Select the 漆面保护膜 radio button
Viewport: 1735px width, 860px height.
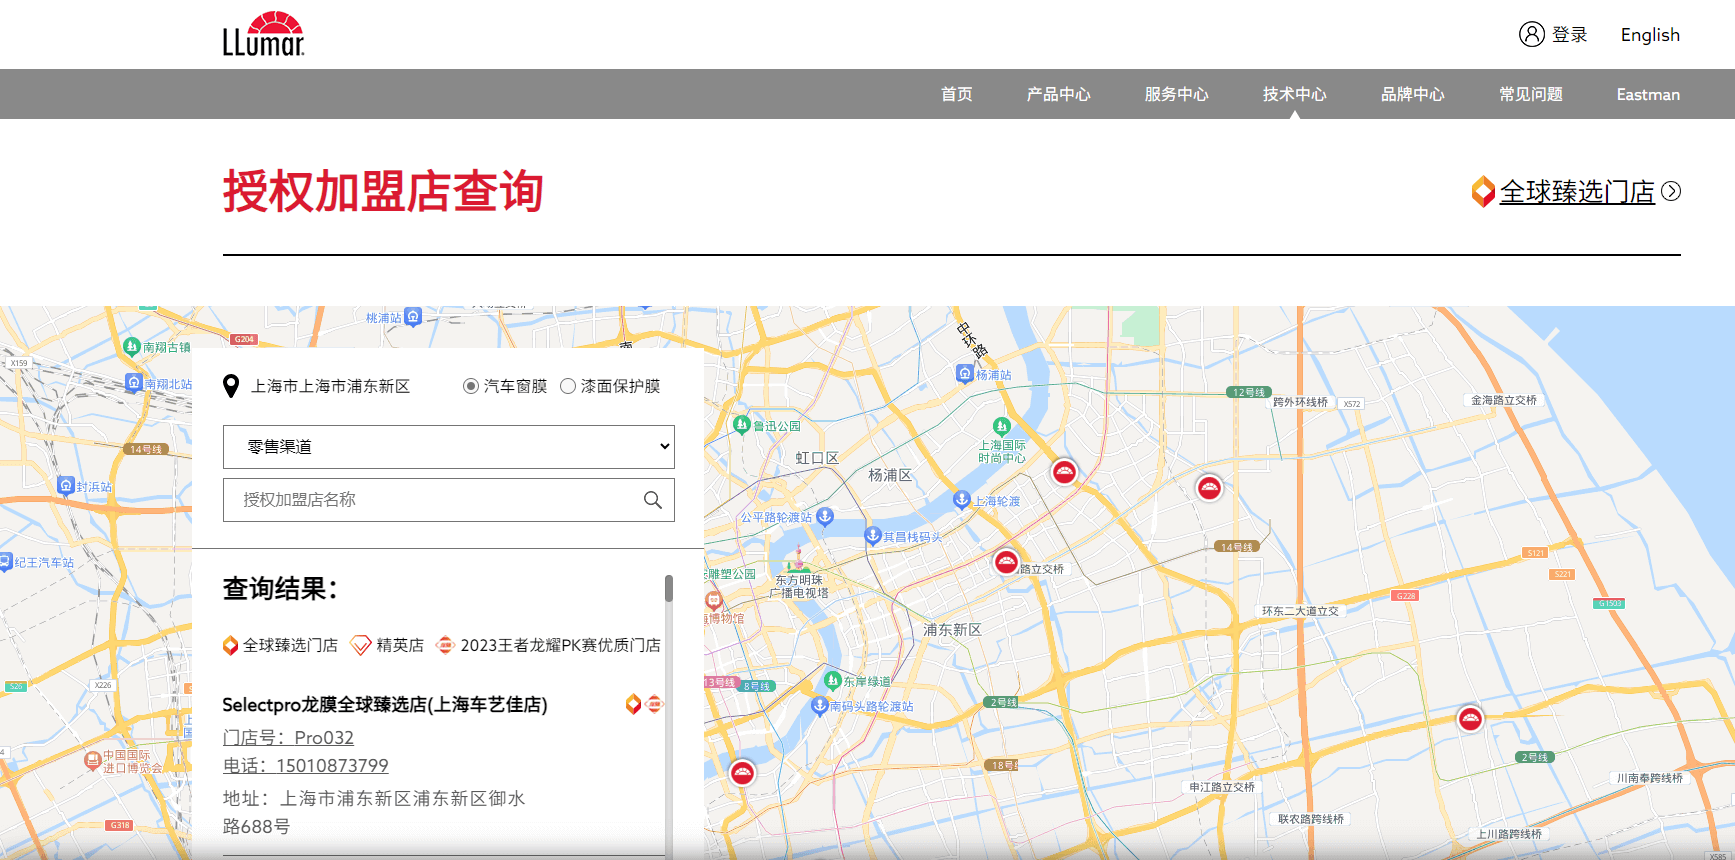[568, 386]
